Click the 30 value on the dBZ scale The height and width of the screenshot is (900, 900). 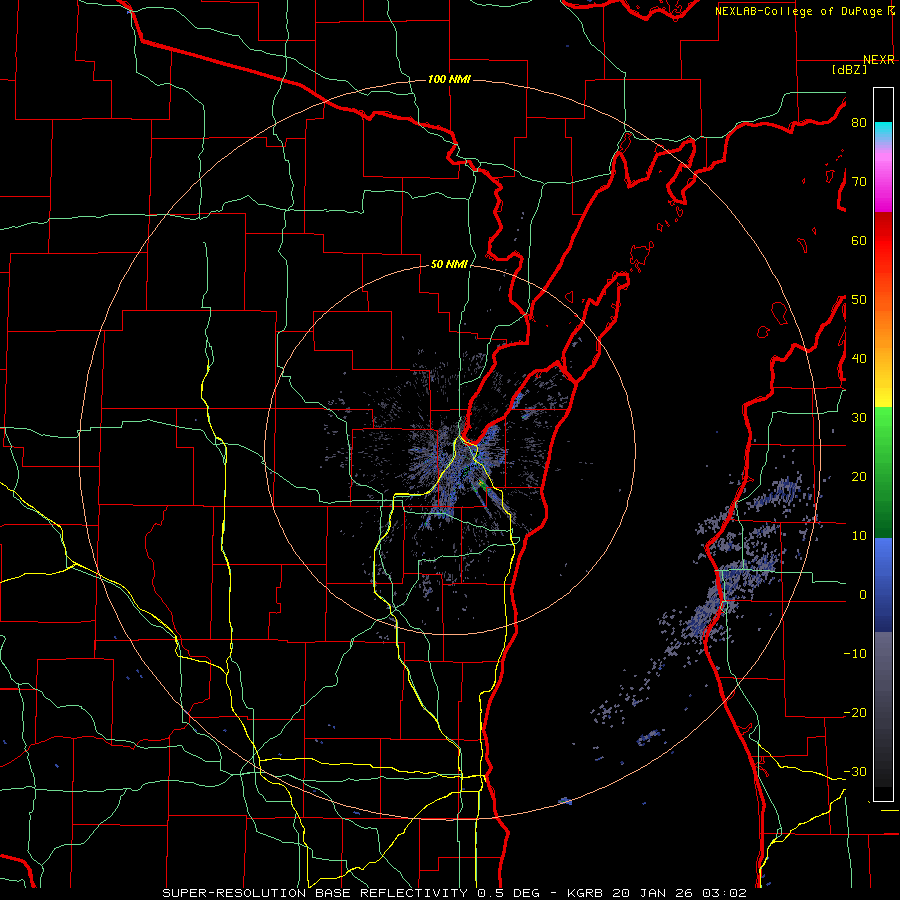pyautogui.click(x=859, y=418)
